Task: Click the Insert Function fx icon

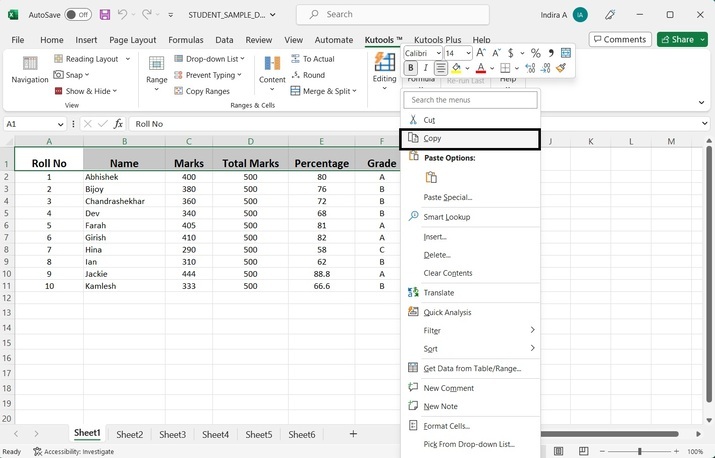Action: tap(118, 124)
